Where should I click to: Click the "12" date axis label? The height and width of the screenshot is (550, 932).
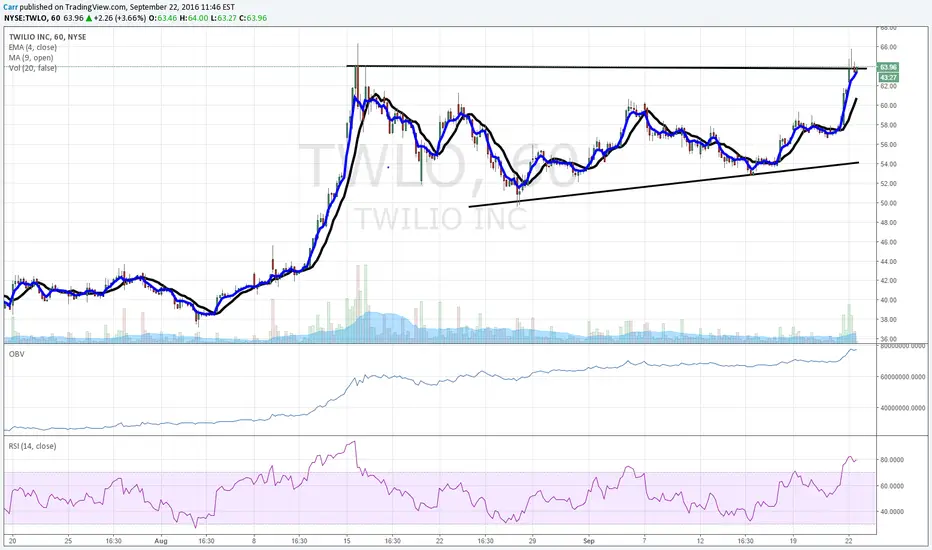(700, 541)
